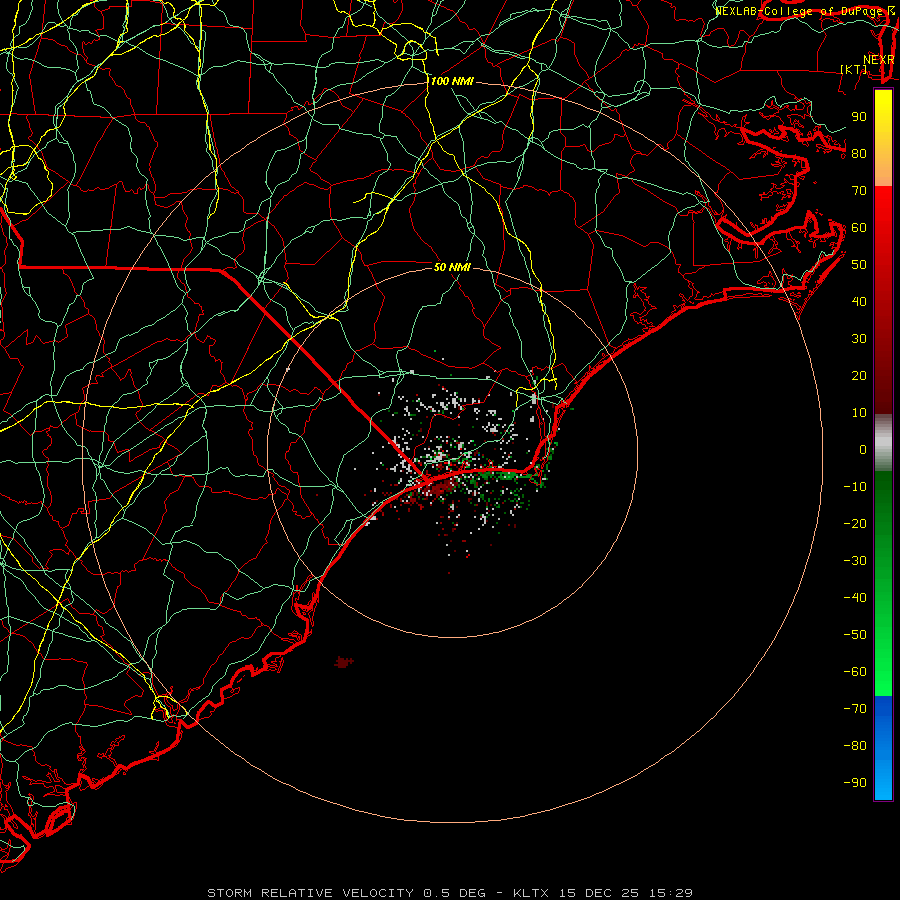Viewport: 900px width, 900px height.
Task: Click the NEXLAB-College of DuPage header text
Action: click(x=805, y=11)
